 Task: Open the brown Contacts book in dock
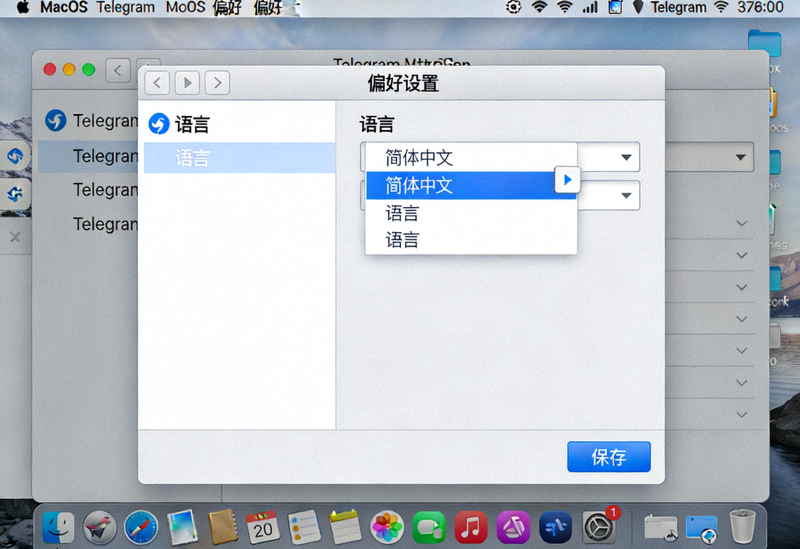223,527
